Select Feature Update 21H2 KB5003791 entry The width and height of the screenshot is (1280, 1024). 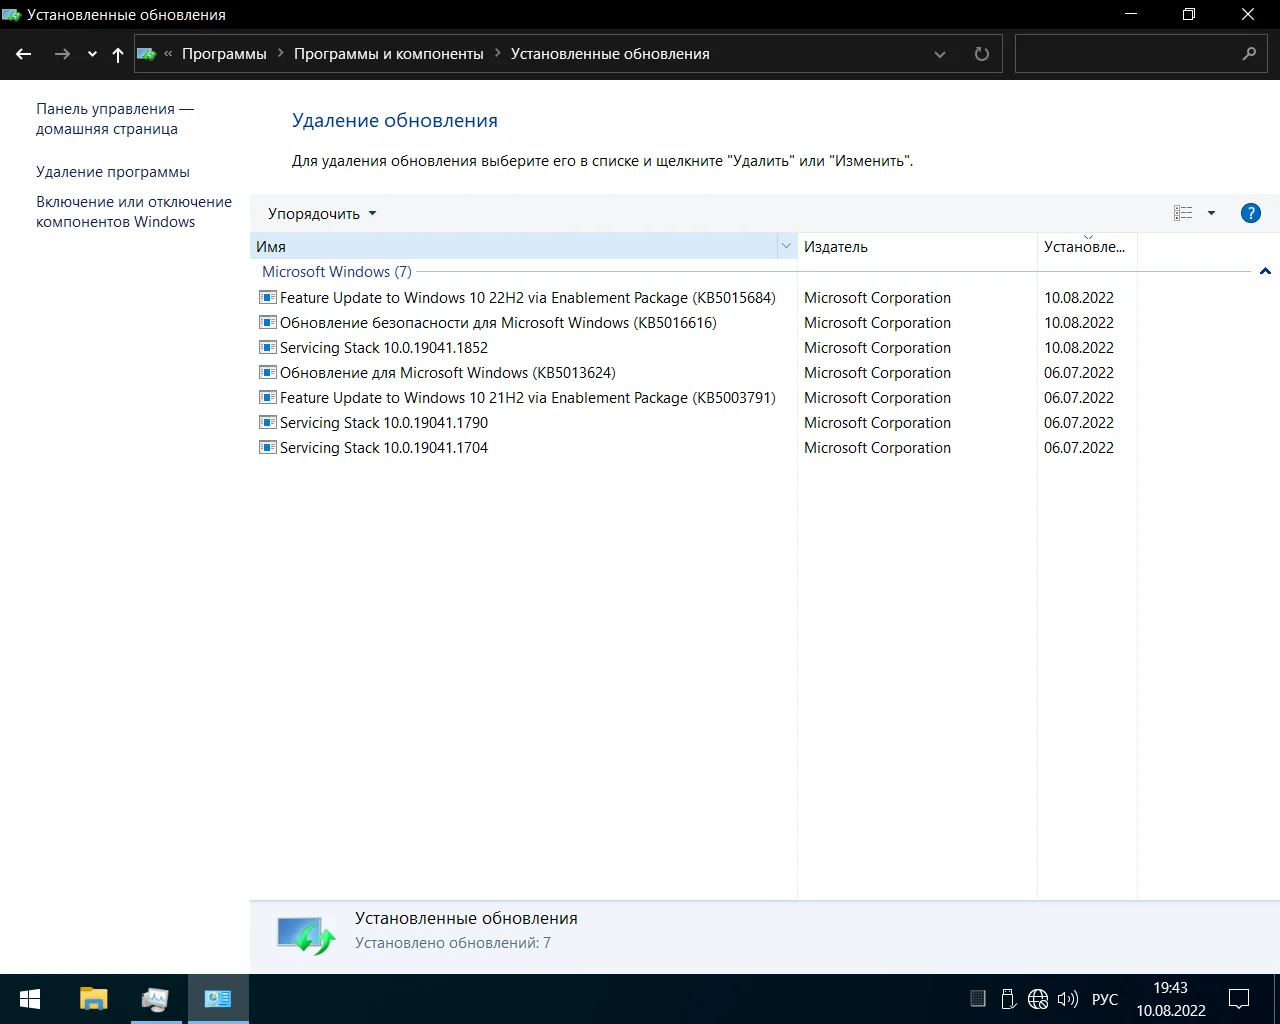(x=527, y=398)
